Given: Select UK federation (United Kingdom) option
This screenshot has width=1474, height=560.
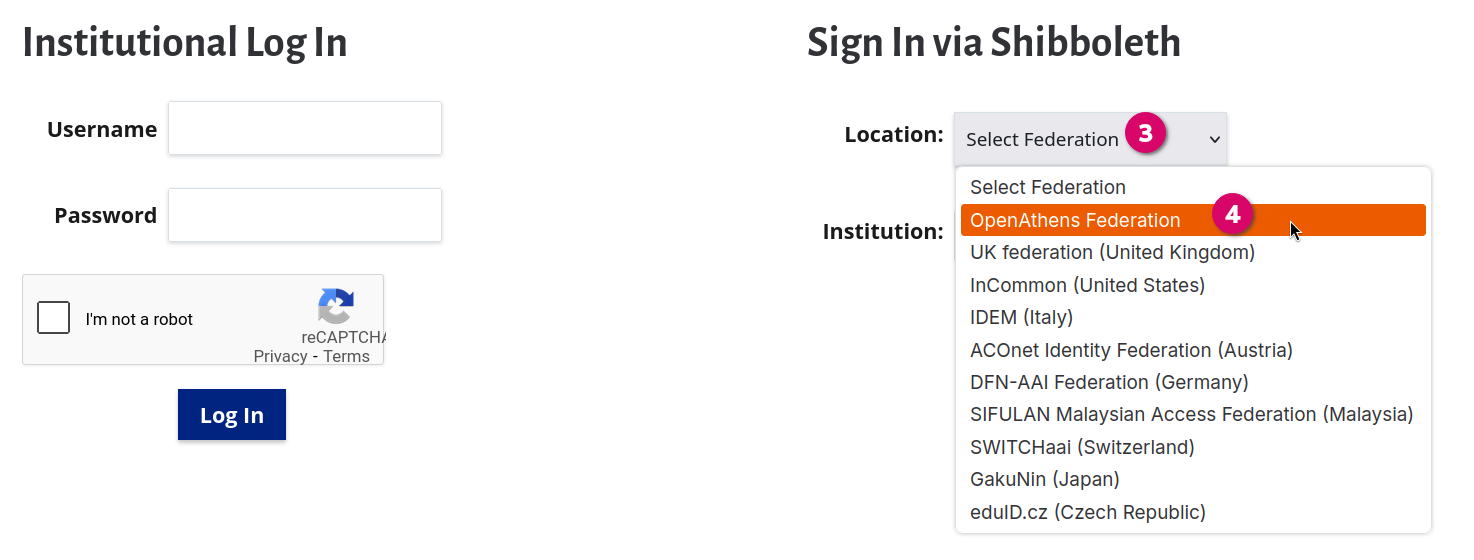Looking at the screenshot, I should click(1112, 252).
